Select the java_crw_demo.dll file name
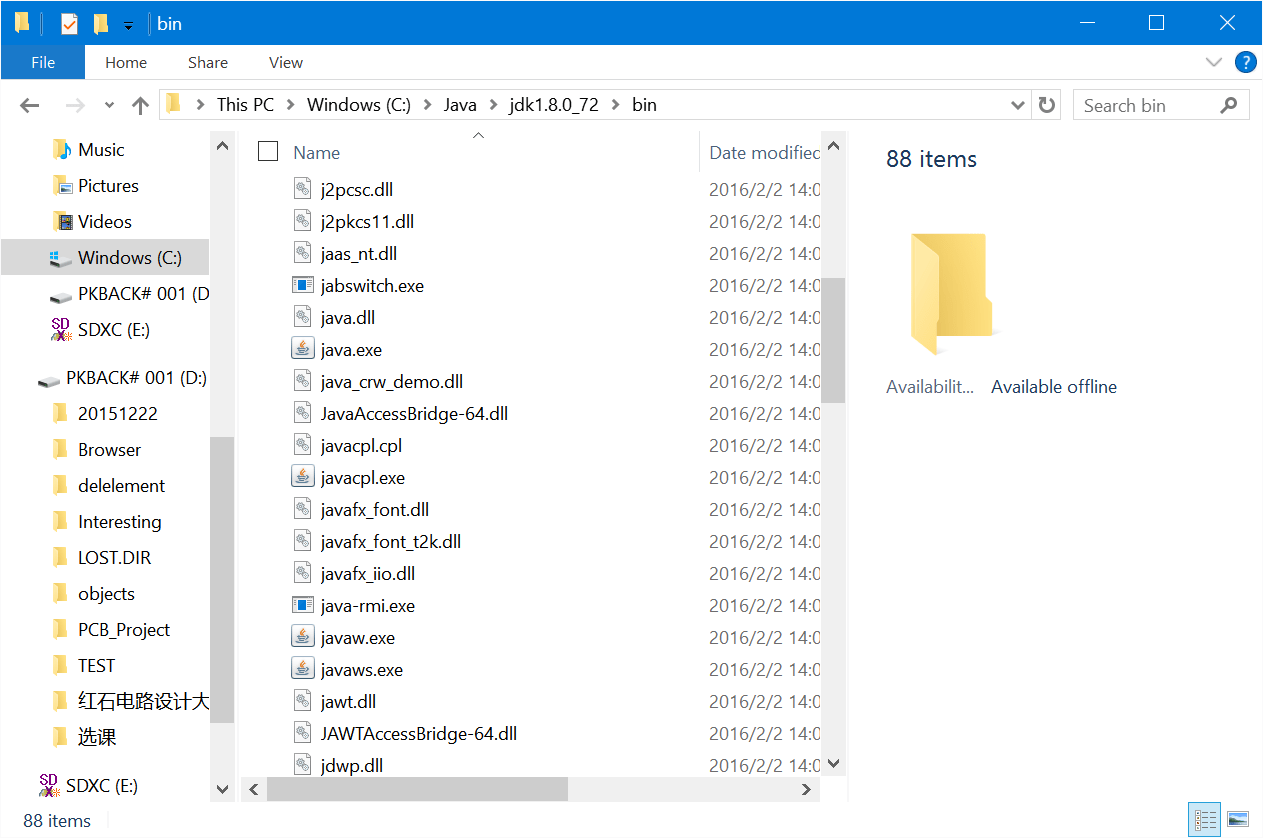 point(392,381)
